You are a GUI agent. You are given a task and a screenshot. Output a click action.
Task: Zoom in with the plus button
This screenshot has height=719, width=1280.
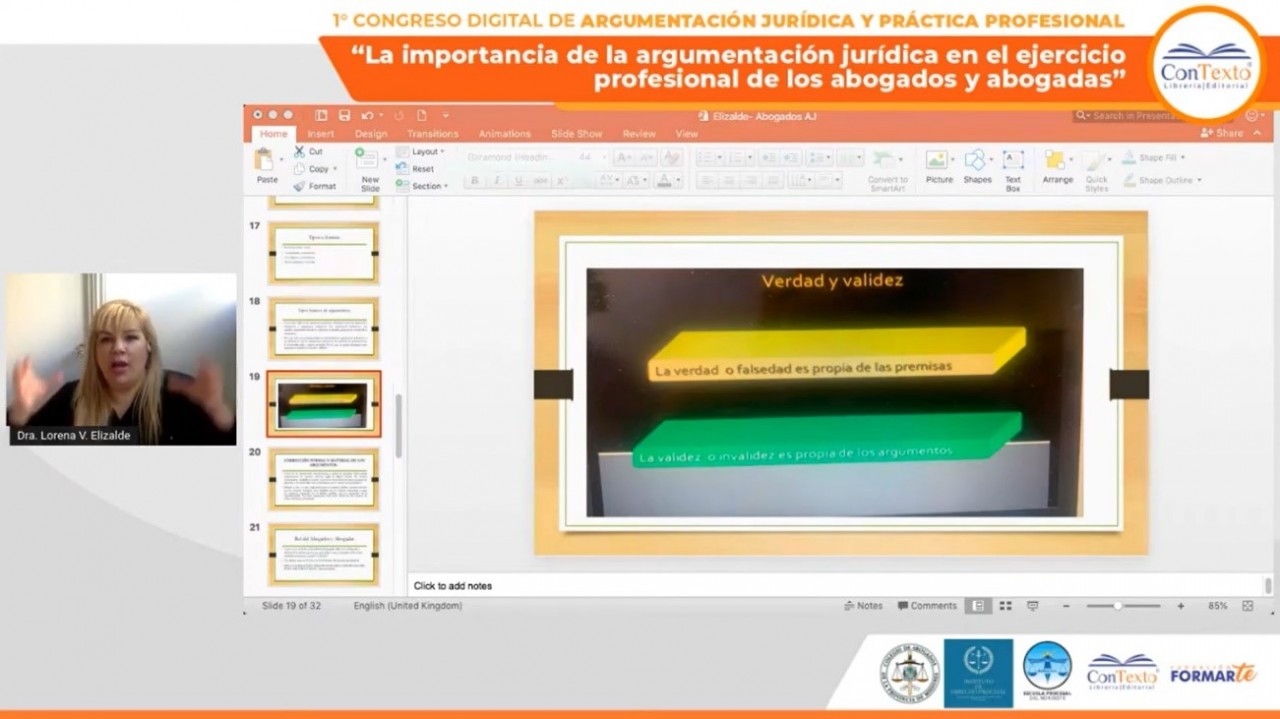point(1181,606)
